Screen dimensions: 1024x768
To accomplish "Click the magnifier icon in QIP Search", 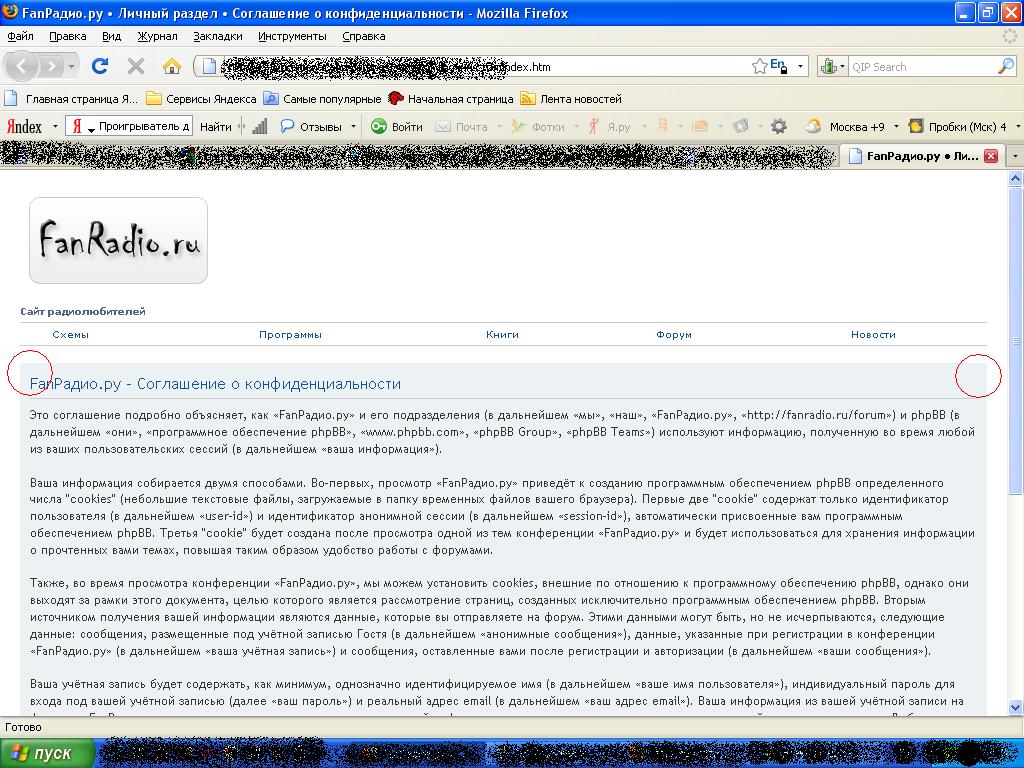I will point(1005,67).
